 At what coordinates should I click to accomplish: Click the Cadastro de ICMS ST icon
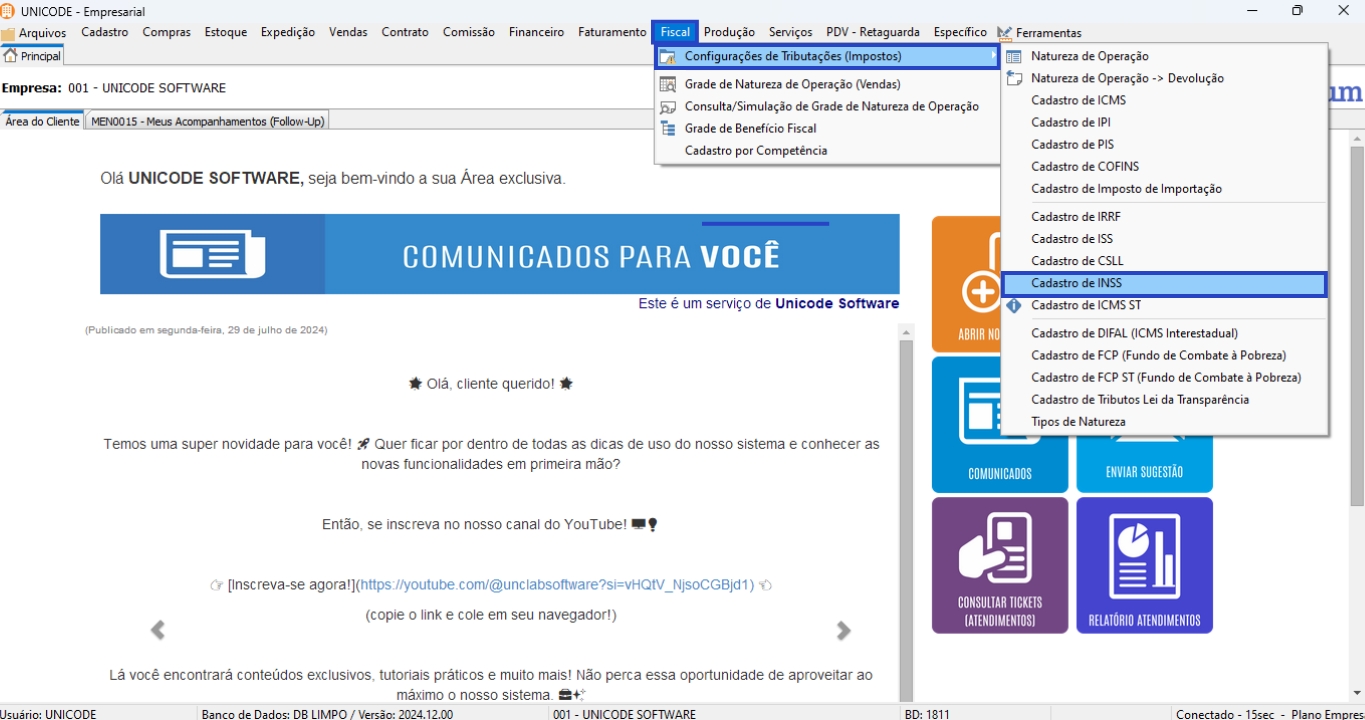1014,306
